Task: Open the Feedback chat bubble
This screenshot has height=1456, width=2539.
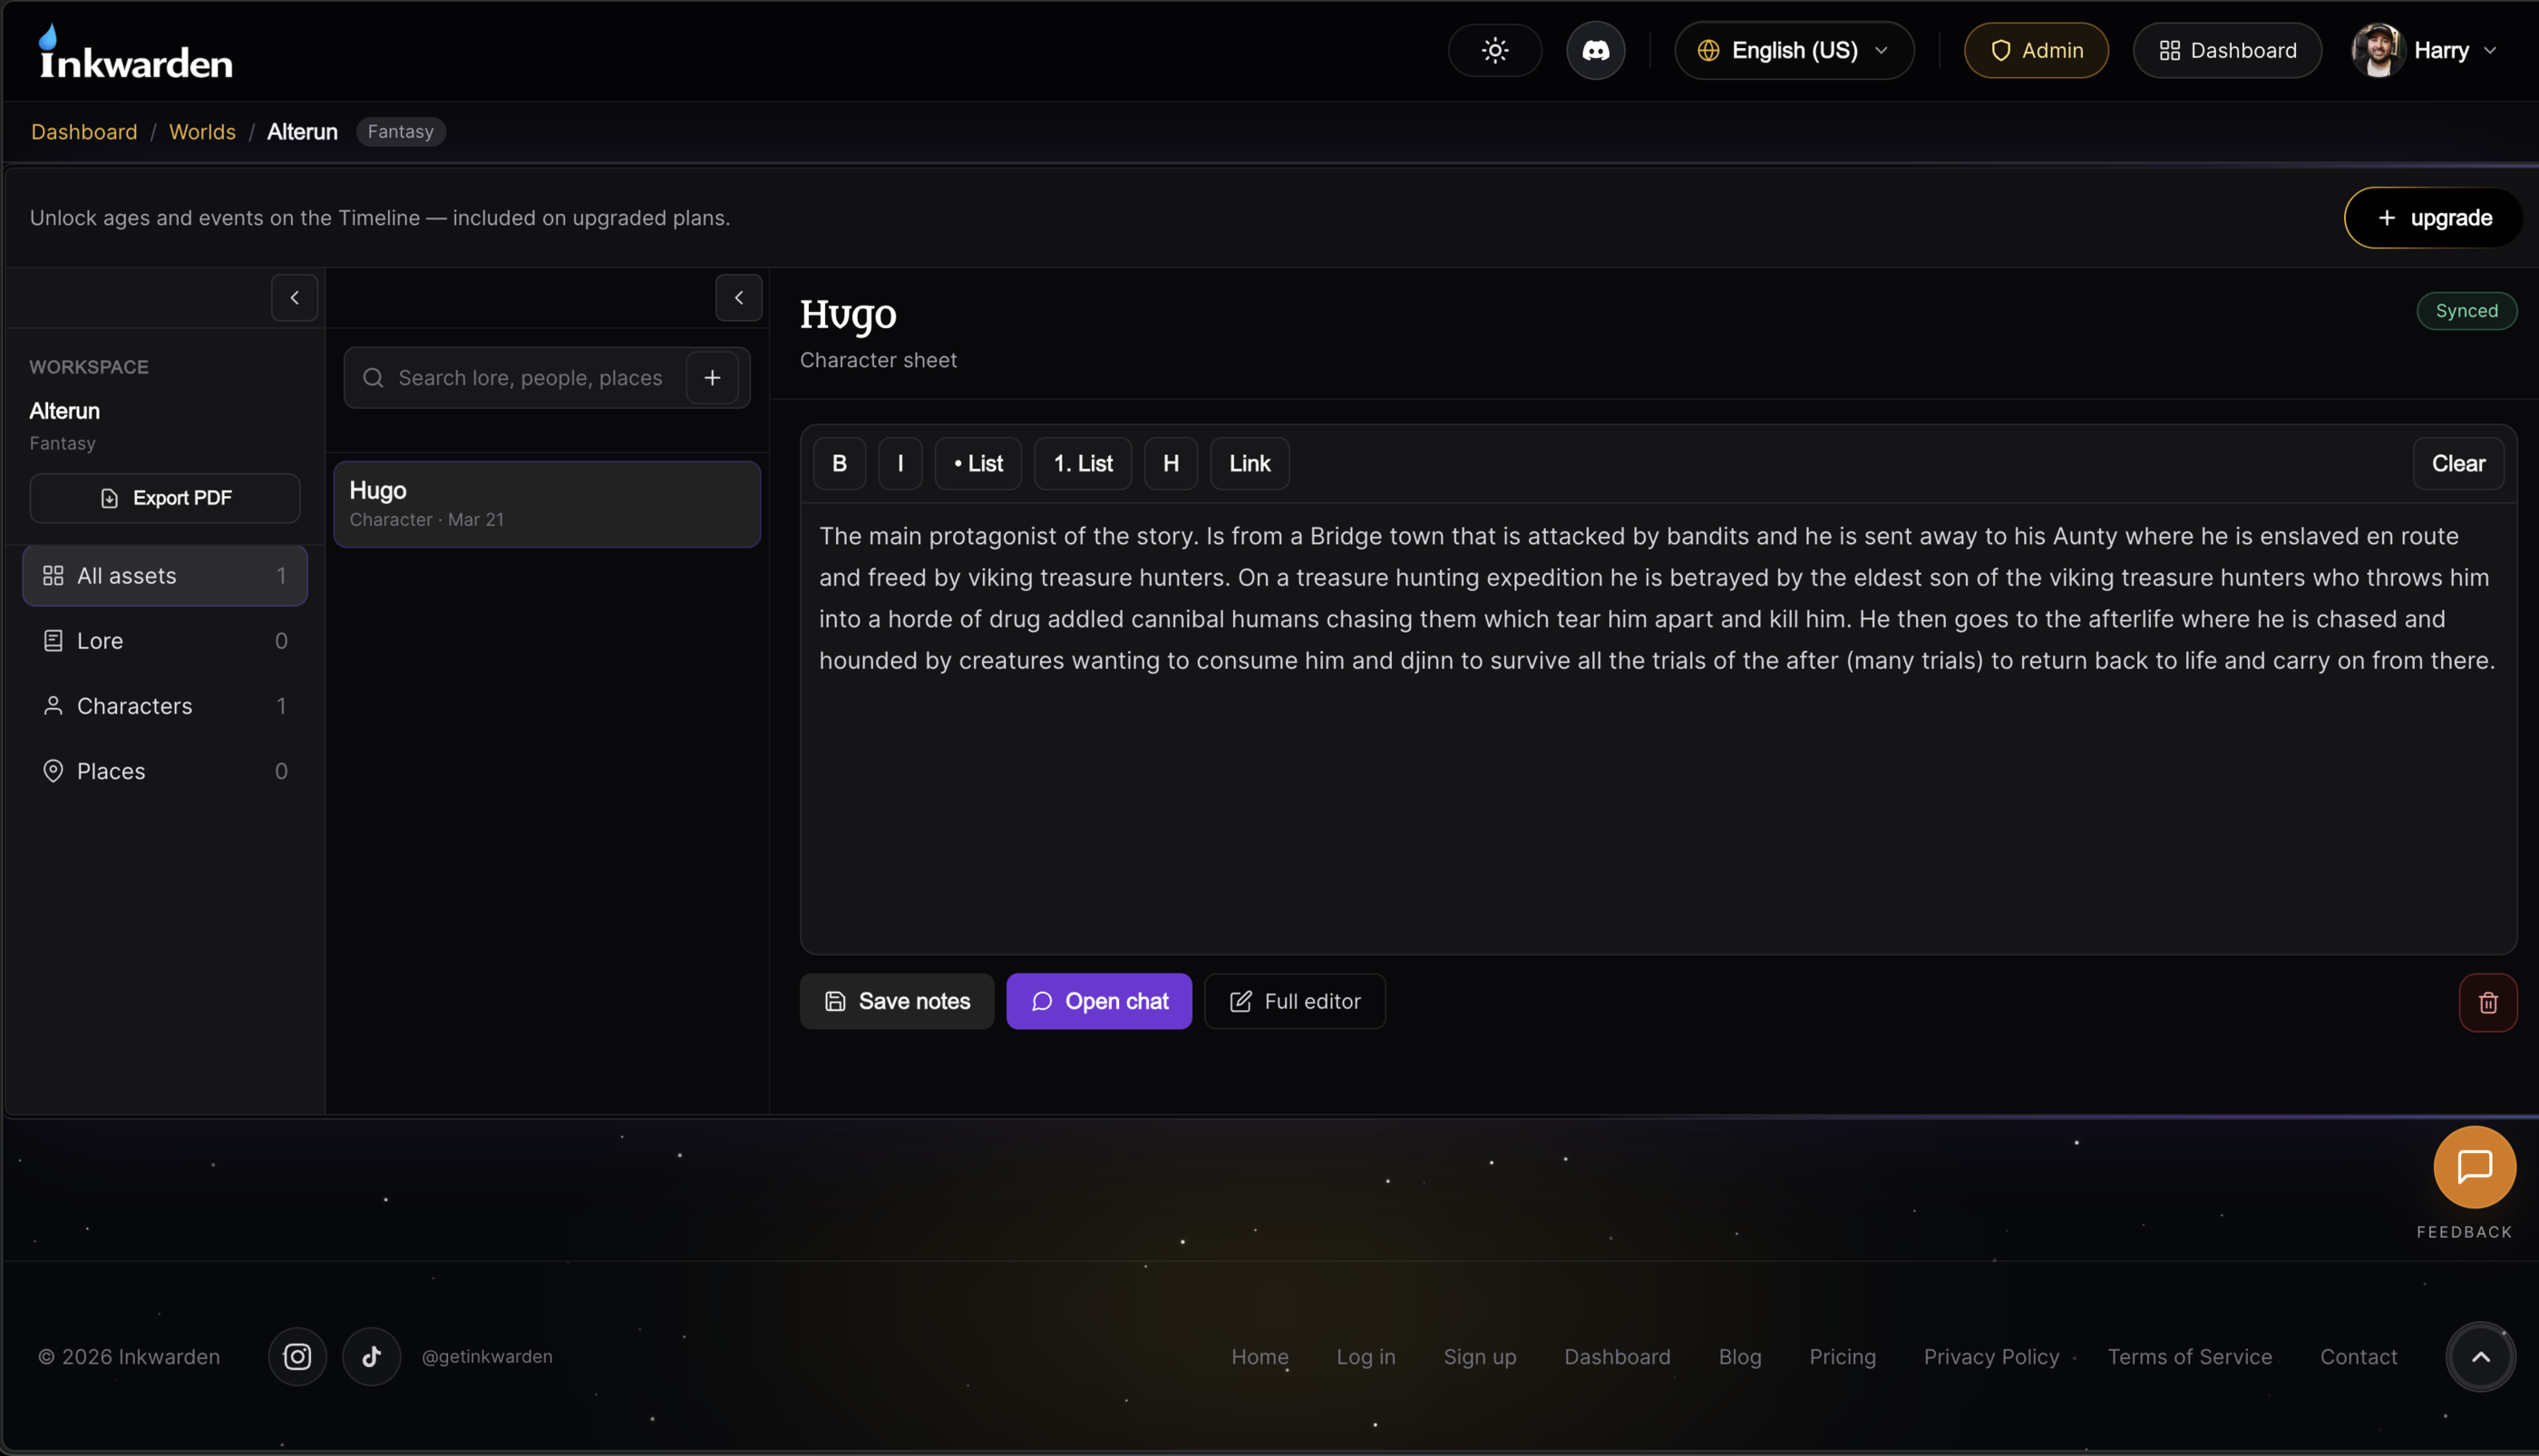Action: coord(2474,1167)
